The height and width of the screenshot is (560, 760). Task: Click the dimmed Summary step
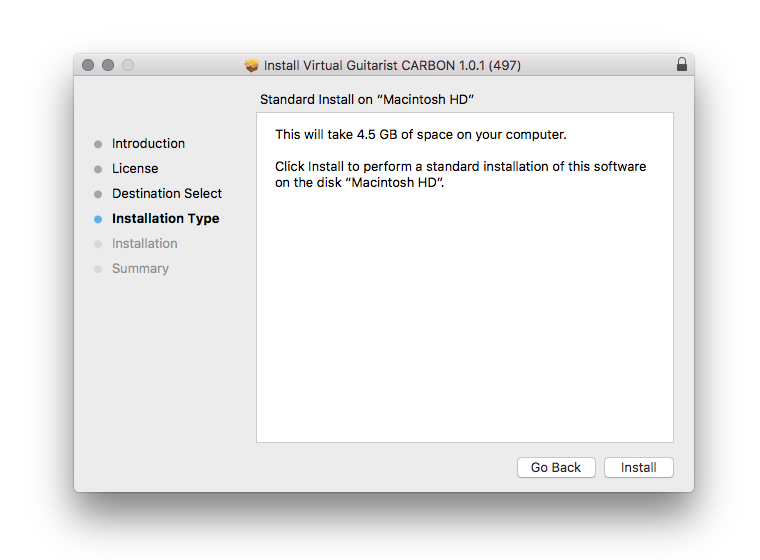click(140, 268)
